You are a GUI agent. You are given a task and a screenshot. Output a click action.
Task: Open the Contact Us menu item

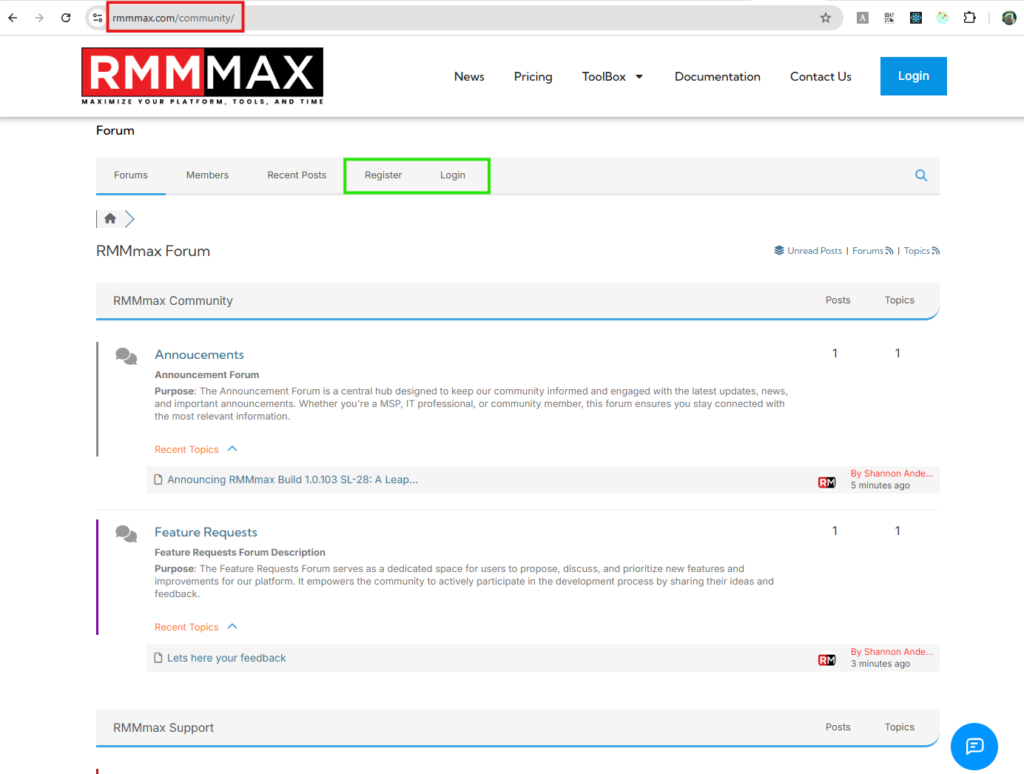(x=820, y=76)
